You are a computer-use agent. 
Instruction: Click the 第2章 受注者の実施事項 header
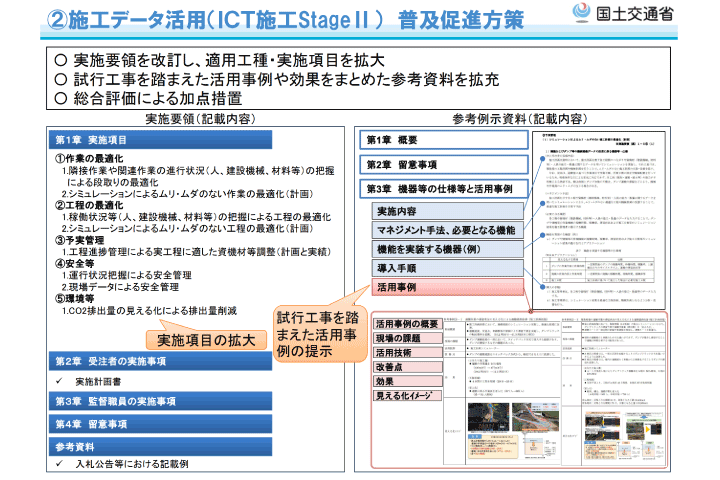point(160,361)
